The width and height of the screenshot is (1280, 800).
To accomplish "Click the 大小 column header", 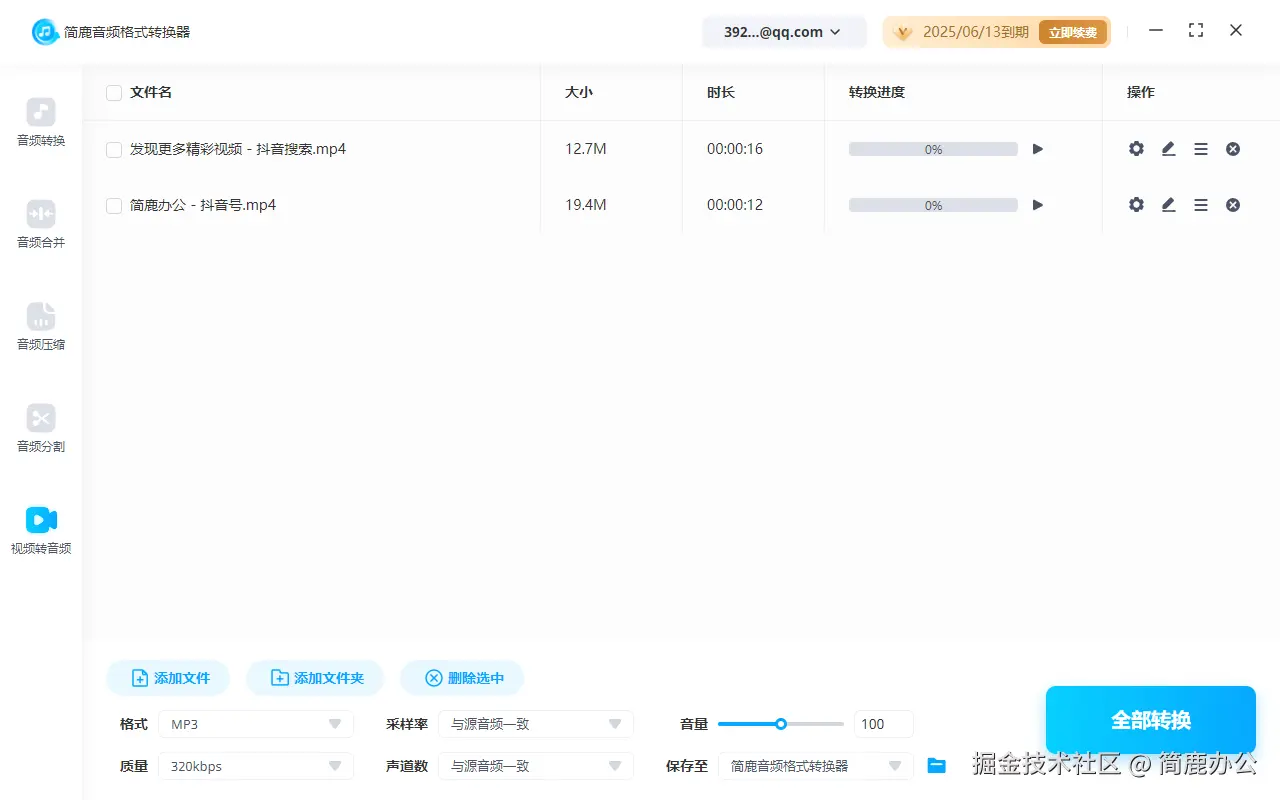I will coord(579,92).
